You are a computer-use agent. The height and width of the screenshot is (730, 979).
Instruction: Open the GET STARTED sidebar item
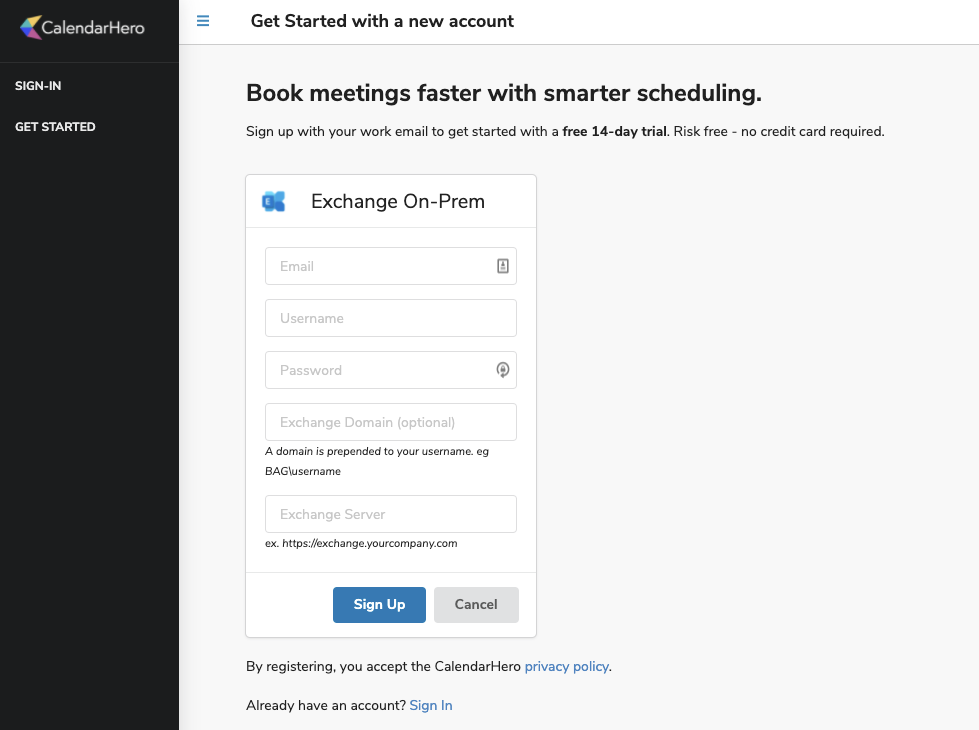[x=55, y=127]
